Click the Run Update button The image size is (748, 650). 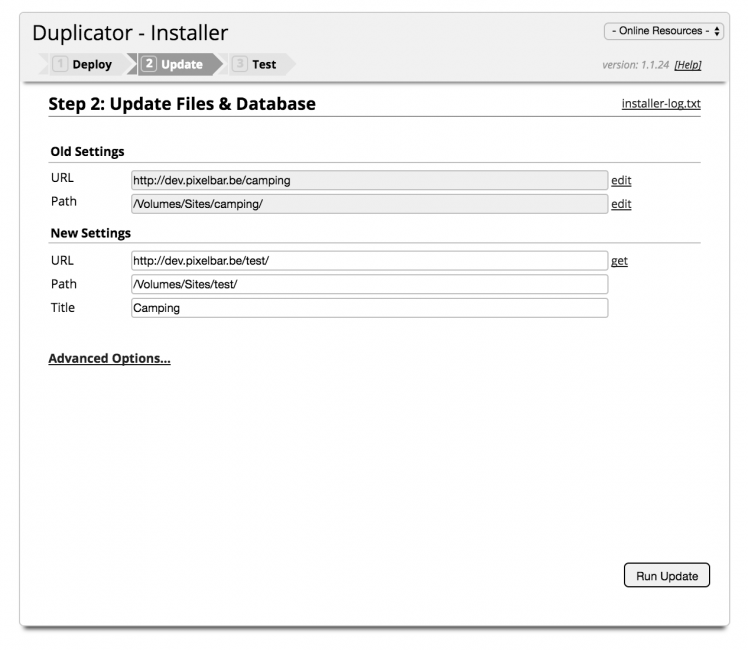666,575
